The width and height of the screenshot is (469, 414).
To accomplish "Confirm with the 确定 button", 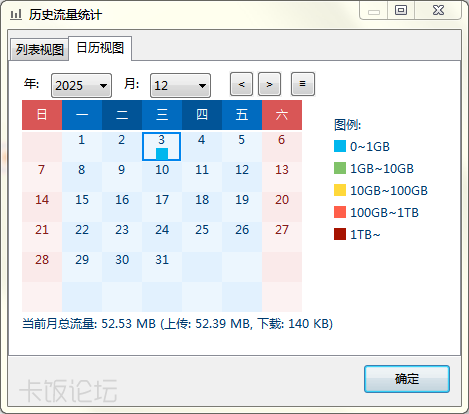I will point(407,379).
